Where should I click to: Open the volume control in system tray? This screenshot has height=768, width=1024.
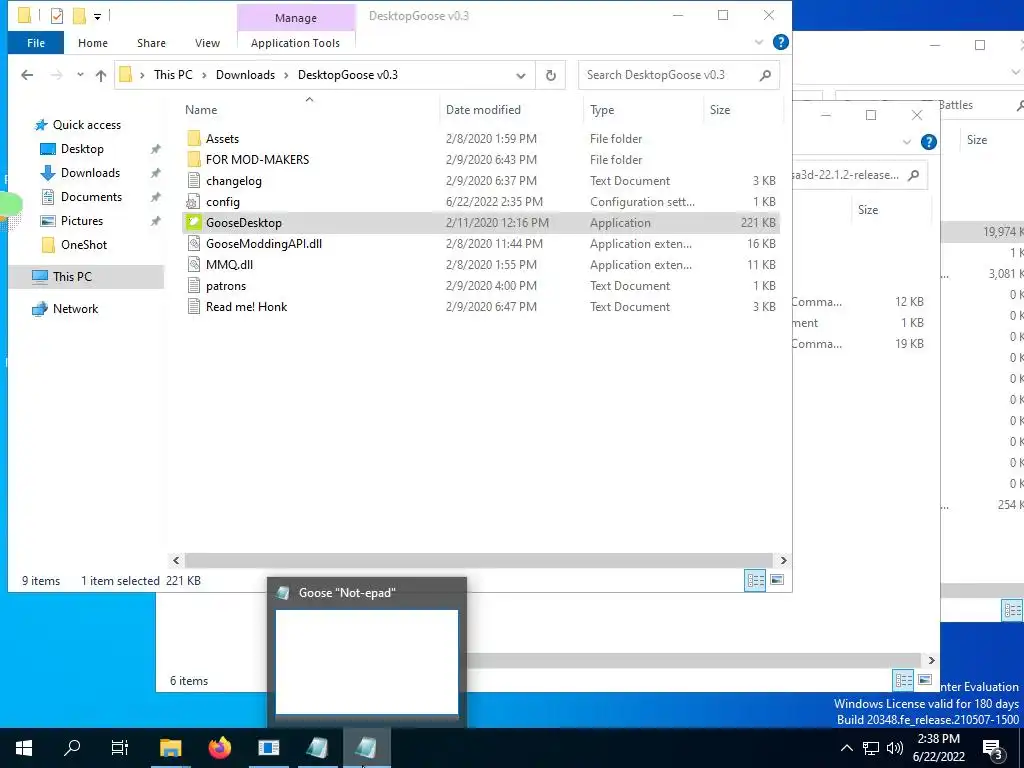click(895, 748)
